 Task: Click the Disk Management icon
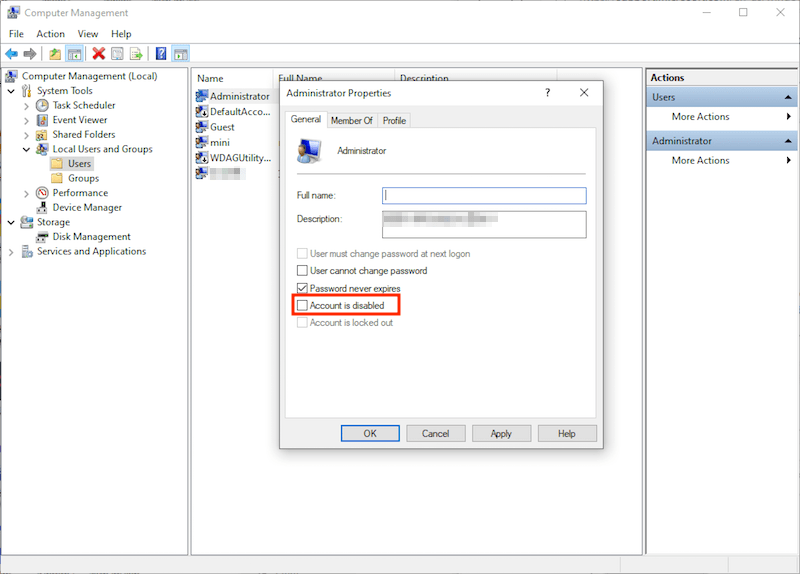pyautogui.click(x=42, y=237)
